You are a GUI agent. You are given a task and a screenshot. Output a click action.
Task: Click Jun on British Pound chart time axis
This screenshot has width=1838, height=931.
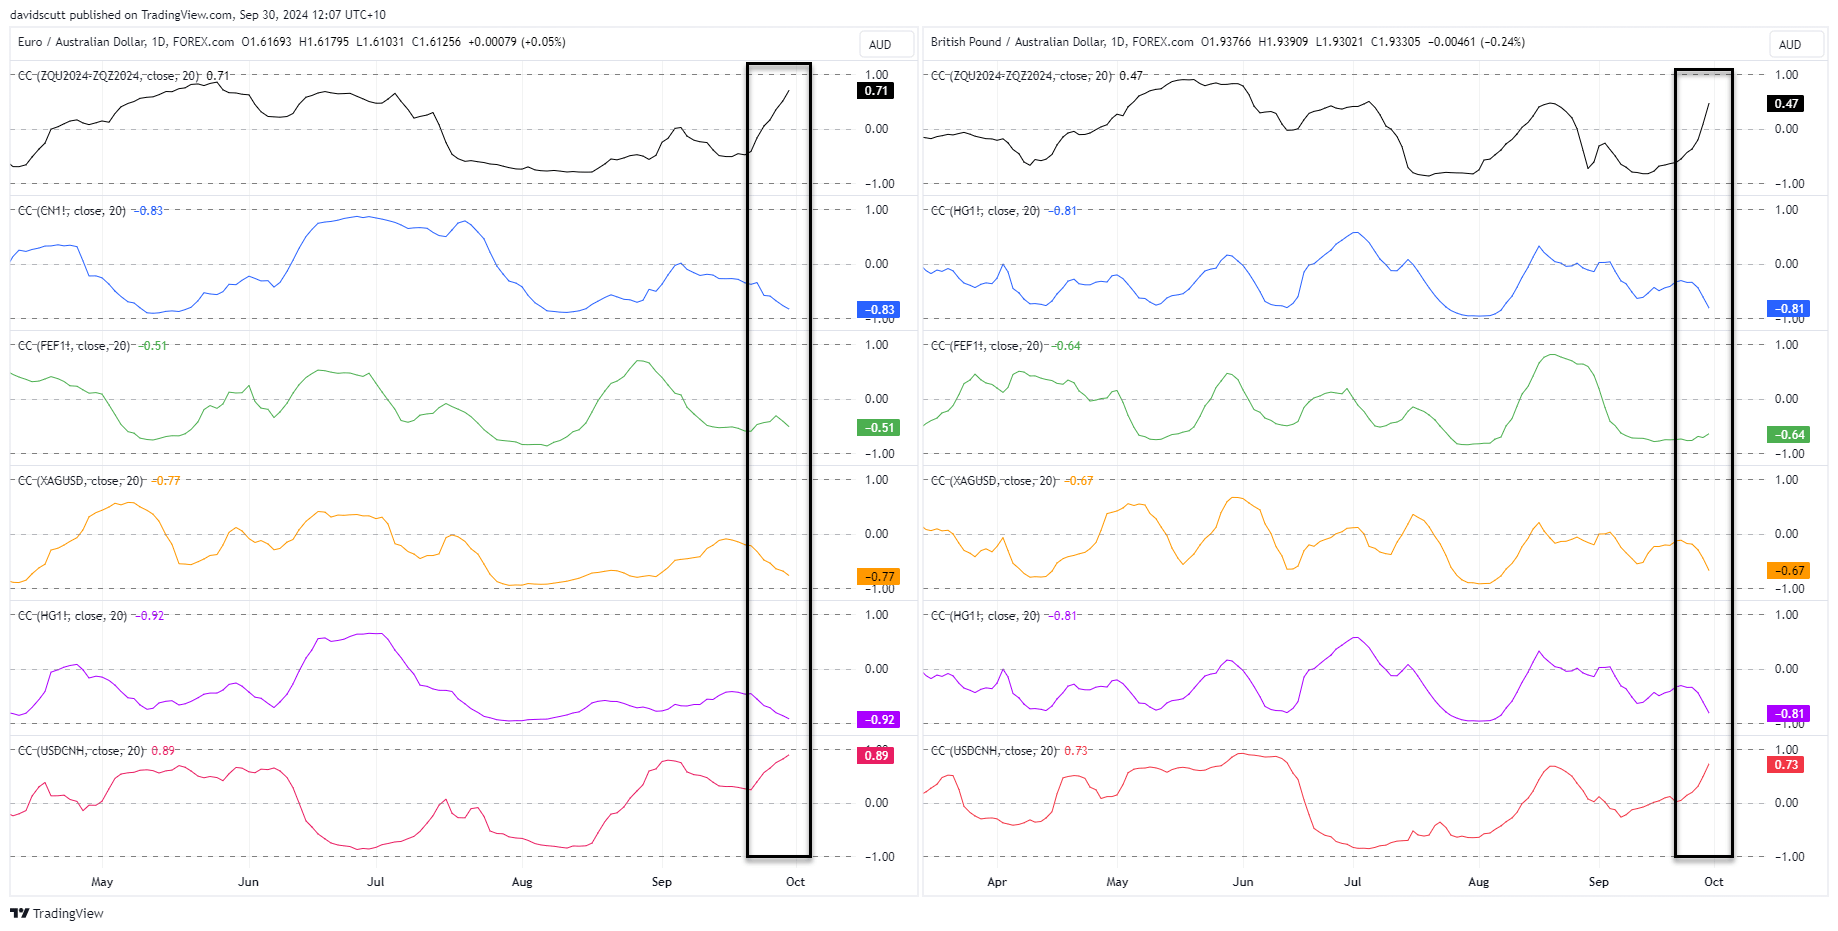(1243, 882)
